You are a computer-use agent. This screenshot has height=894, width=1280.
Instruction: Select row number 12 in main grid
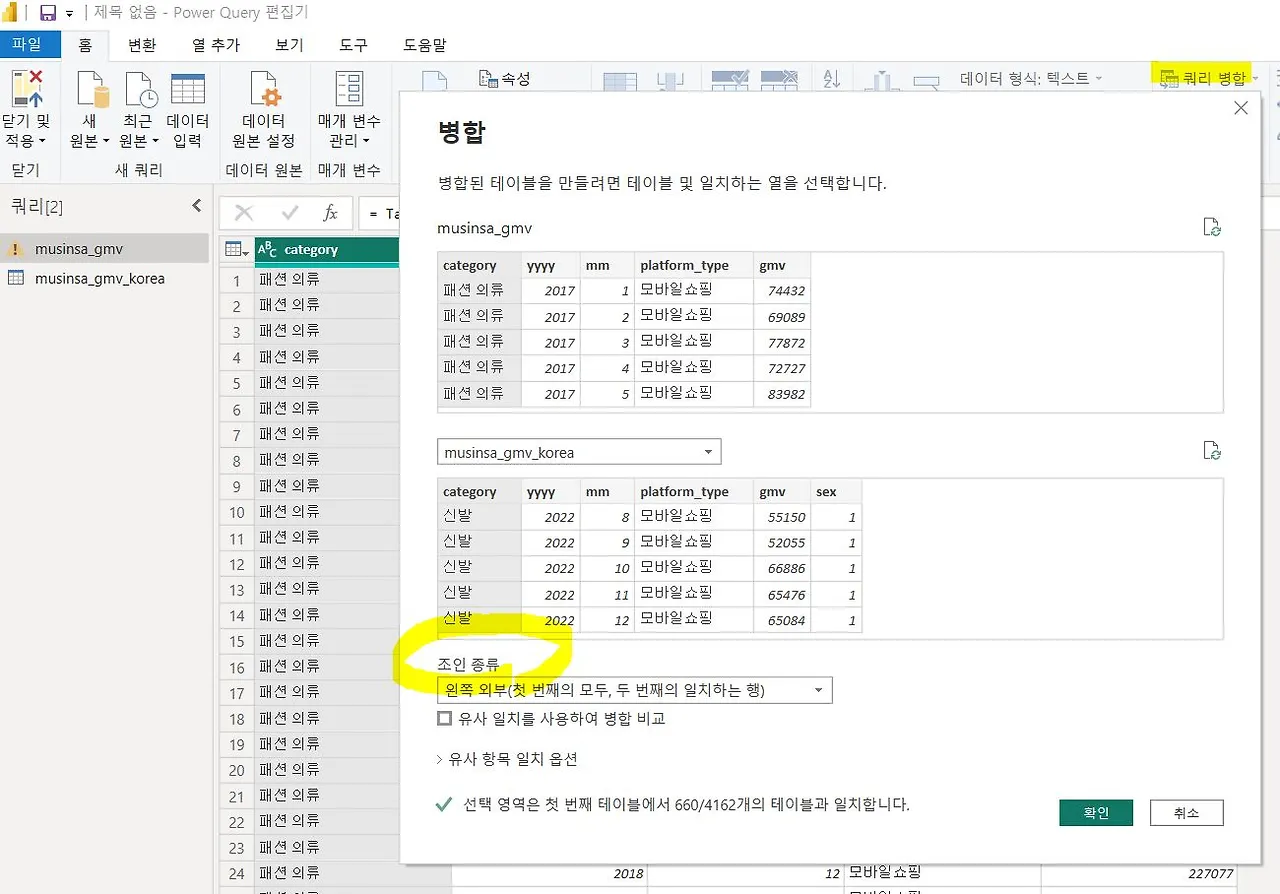pyautogui.click(x=237, y=563)
